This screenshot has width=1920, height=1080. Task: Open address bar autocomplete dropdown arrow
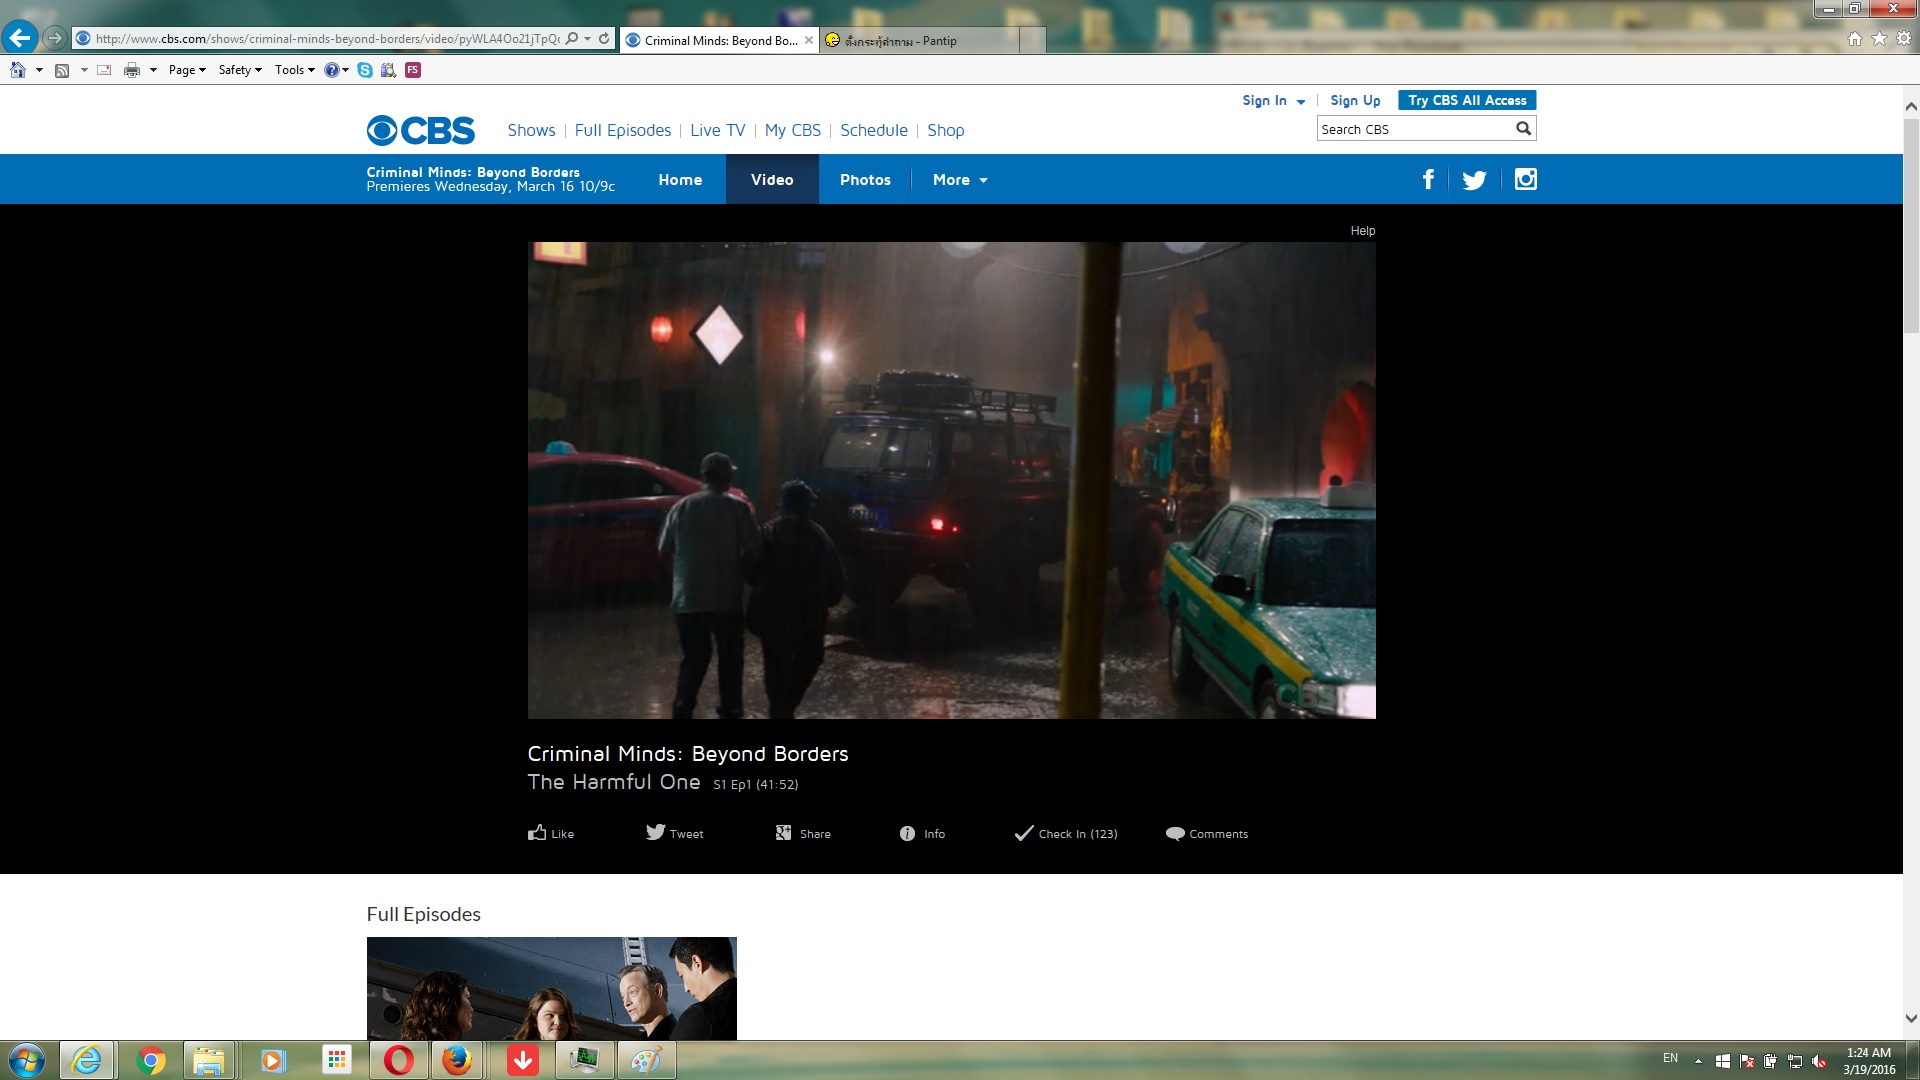588,39
